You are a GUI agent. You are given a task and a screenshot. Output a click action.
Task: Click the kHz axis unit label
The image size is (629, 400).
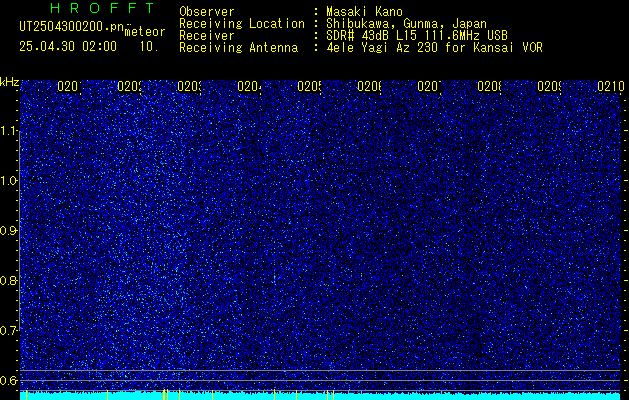(x=9, y=82)
